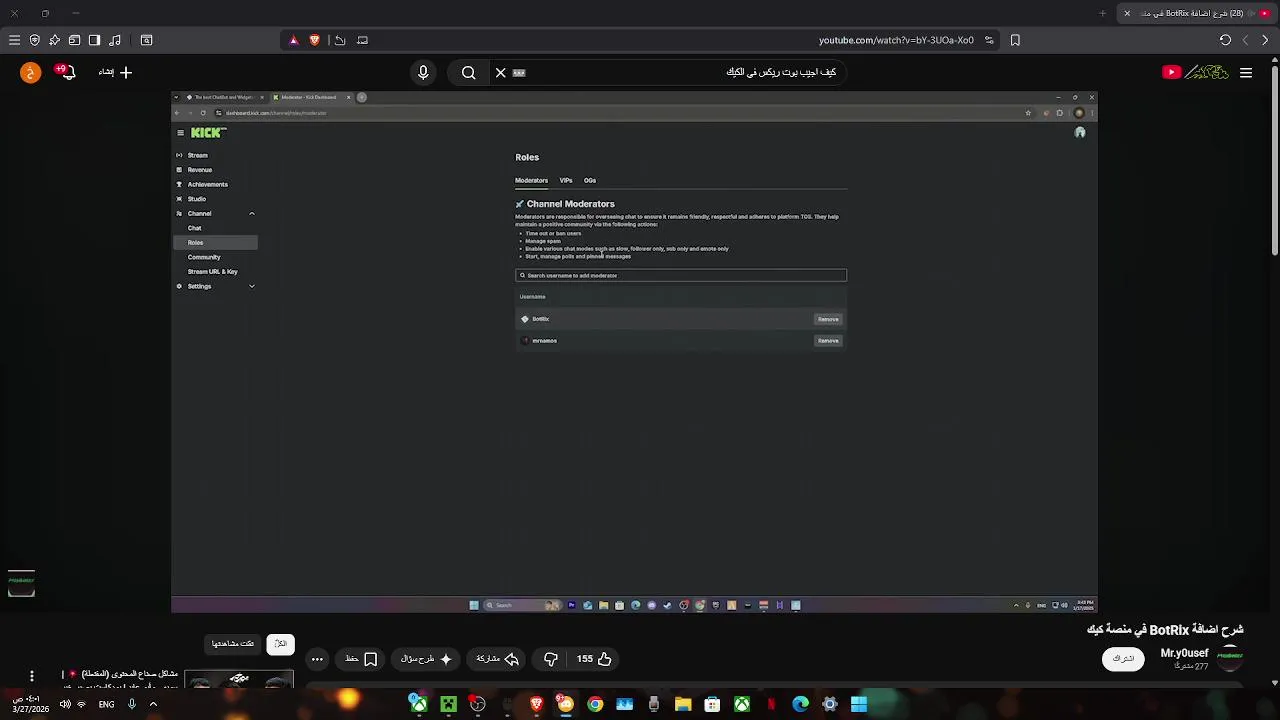Click the Kick profile avatar in the dashboard
The height and width of the screenshot is (720, 1280).
tap(1080, 132)
